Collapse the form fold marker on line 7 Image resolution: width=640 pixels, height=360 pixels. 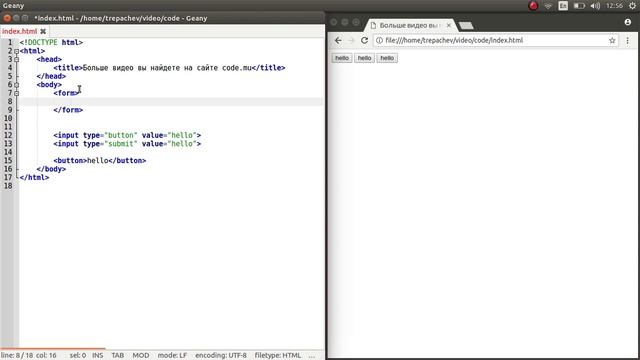[16, 93]
